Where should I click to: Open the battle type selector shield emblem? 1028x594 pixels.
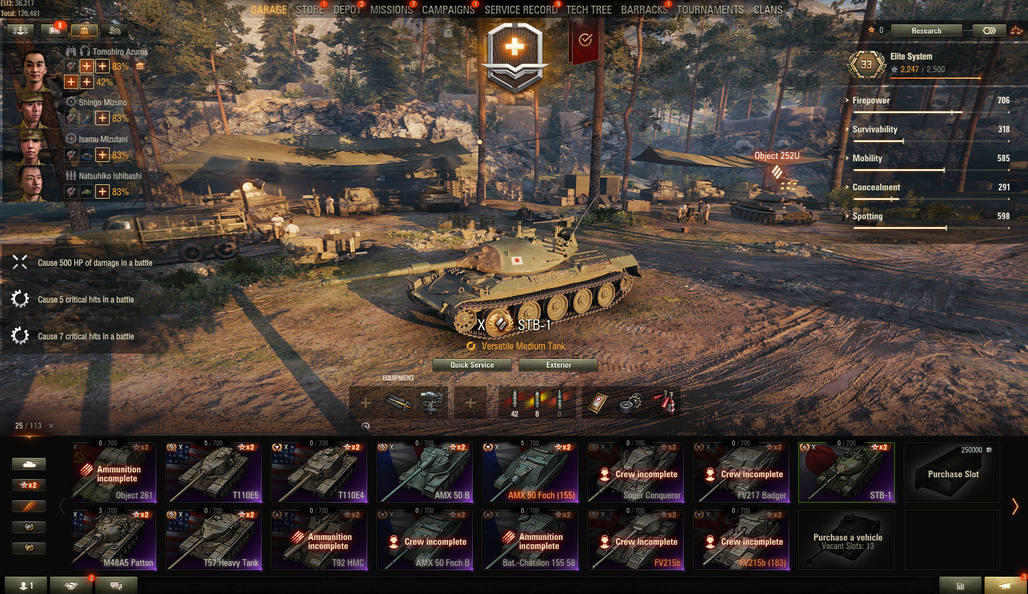[515, 57]
